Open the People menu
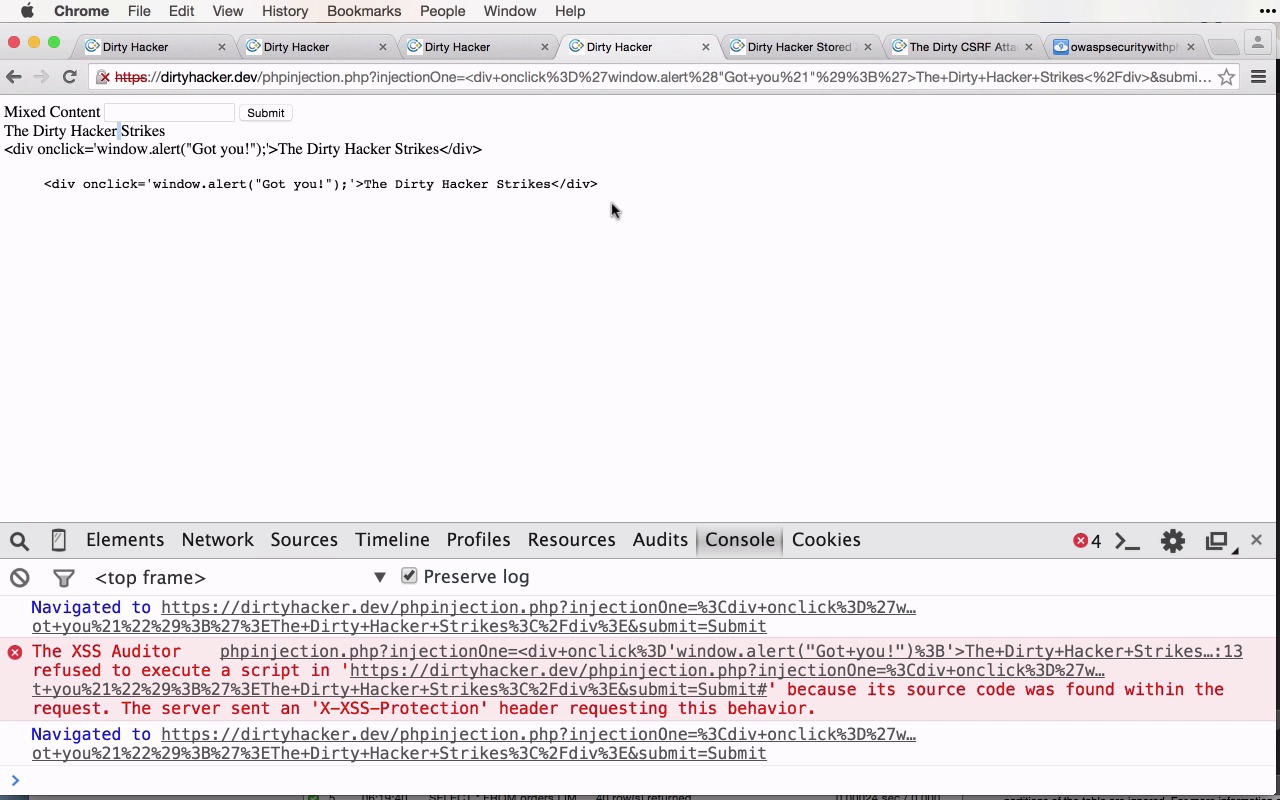Screen dimensions: 1280x800 [442, 11]
